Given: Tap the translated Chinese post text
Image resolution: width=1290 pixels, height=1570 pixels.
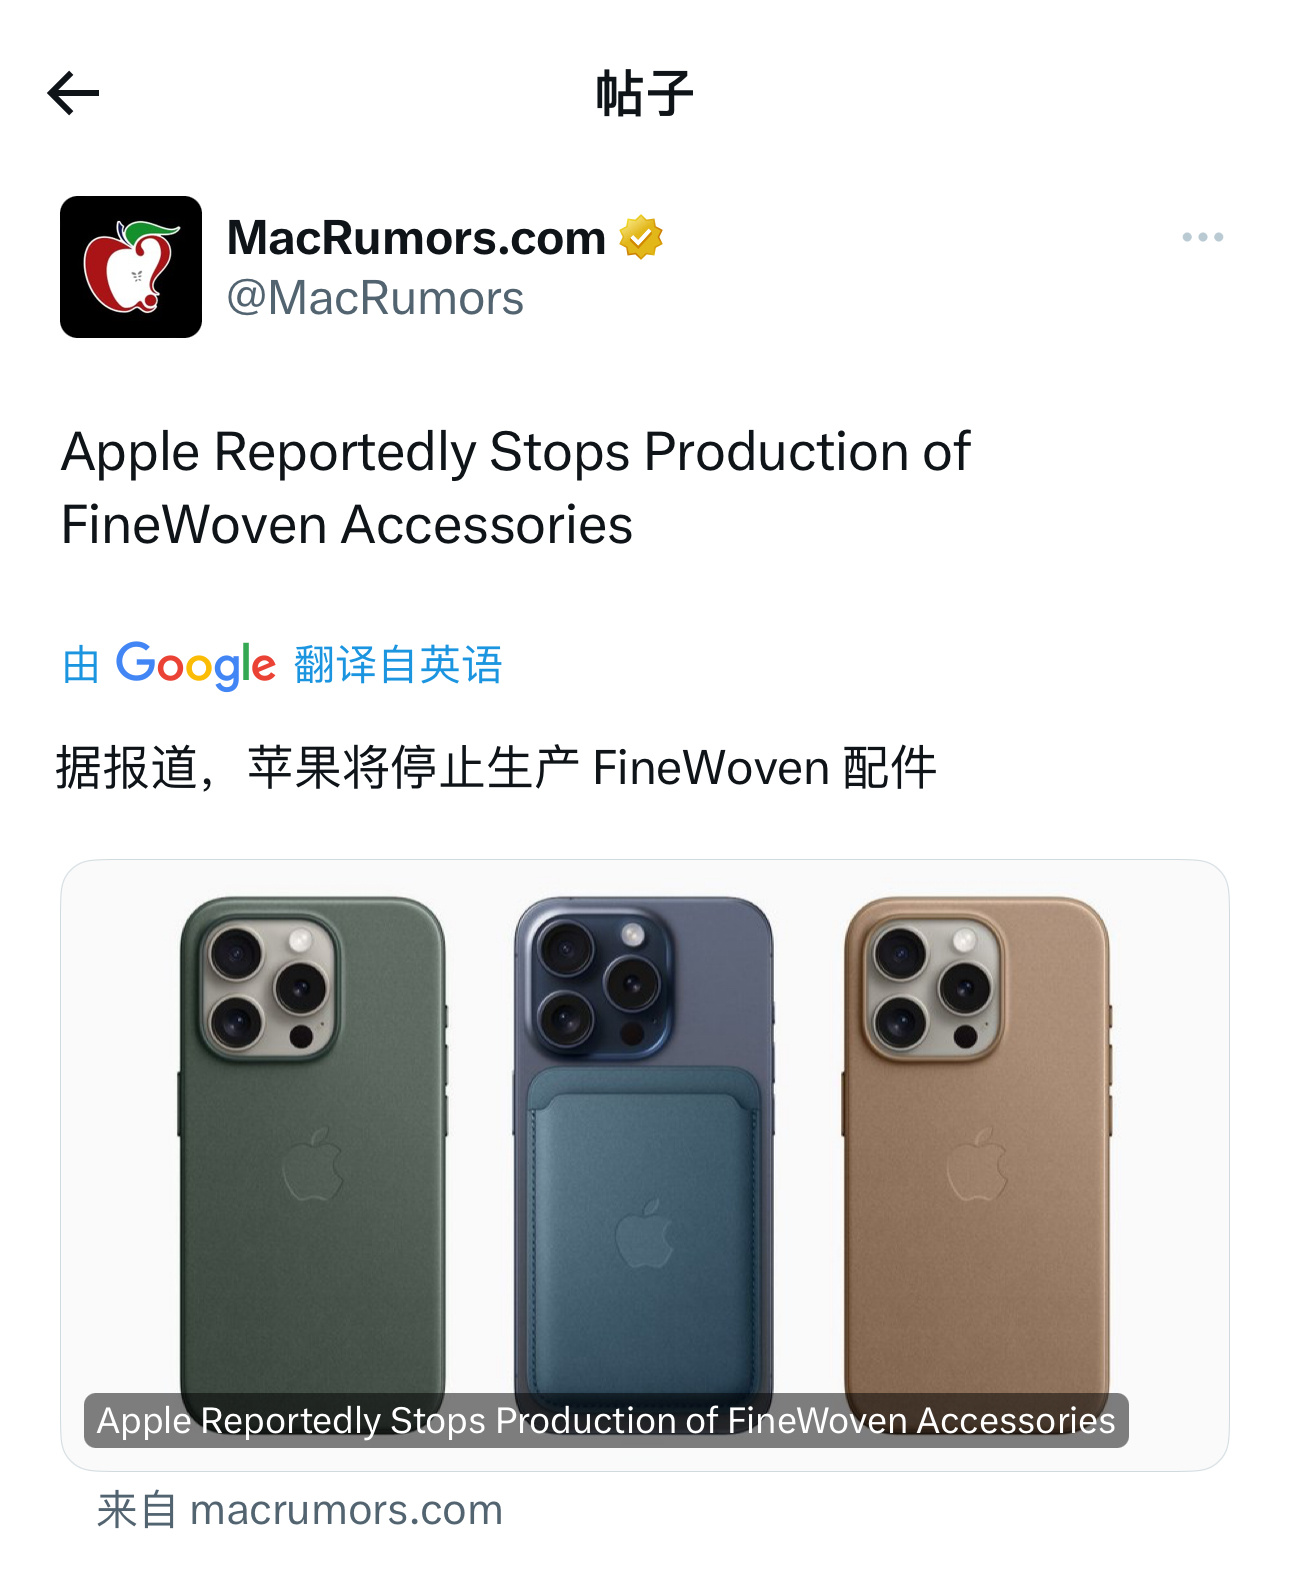Looking at the screenshot, I should tap(496, 768).
